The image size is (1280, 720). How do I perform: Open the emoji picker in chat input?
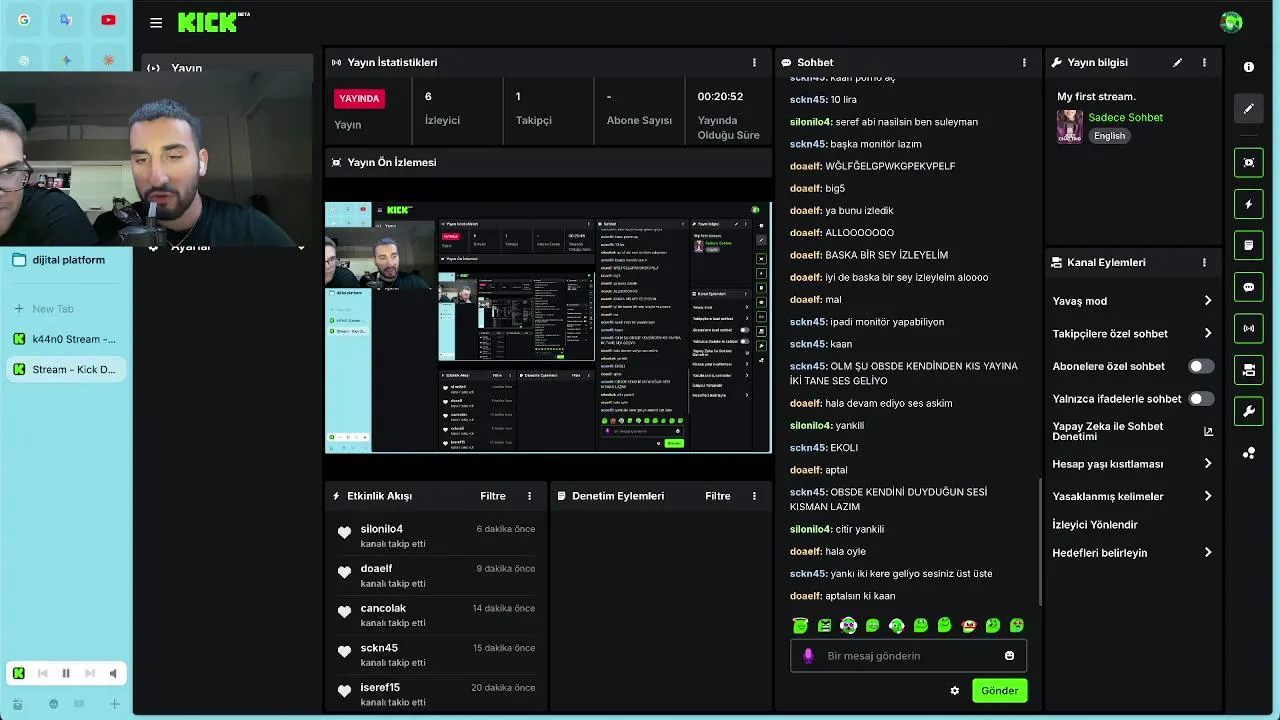1009,656
